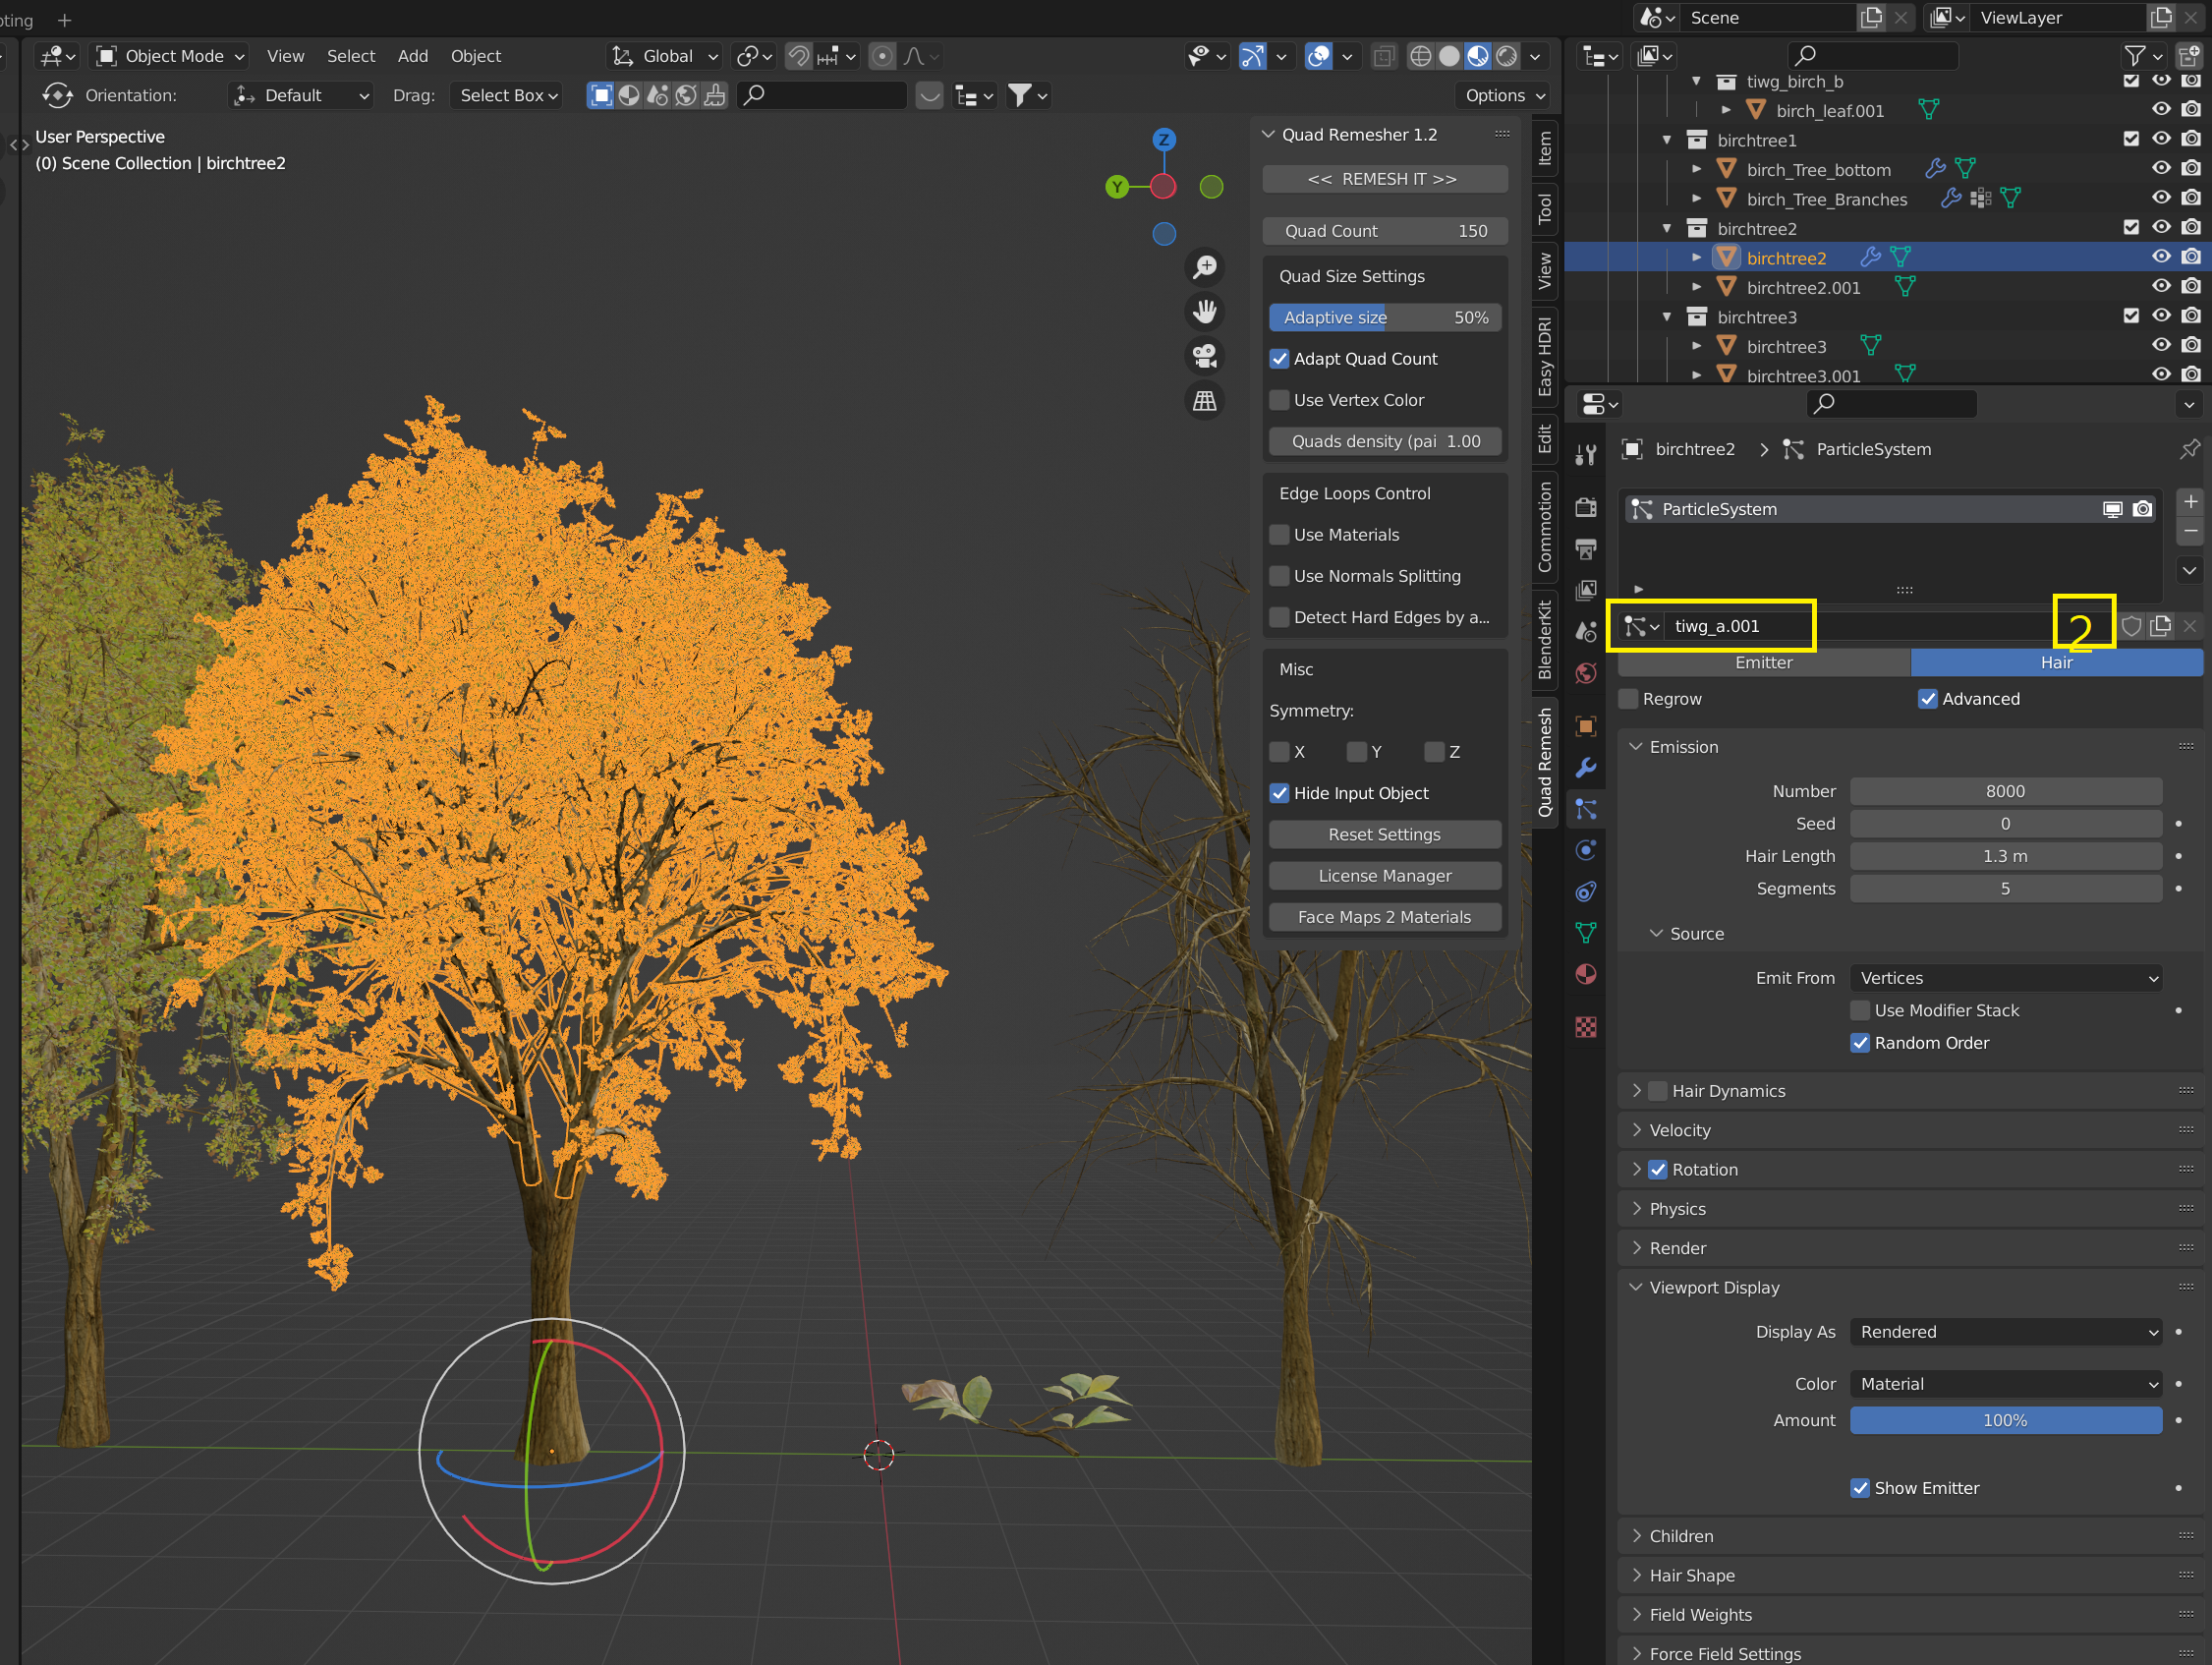Screen dimensions: 2212x1665
Task: Click the pan hand viewport navigation icon
Action: coord(1205,312)
